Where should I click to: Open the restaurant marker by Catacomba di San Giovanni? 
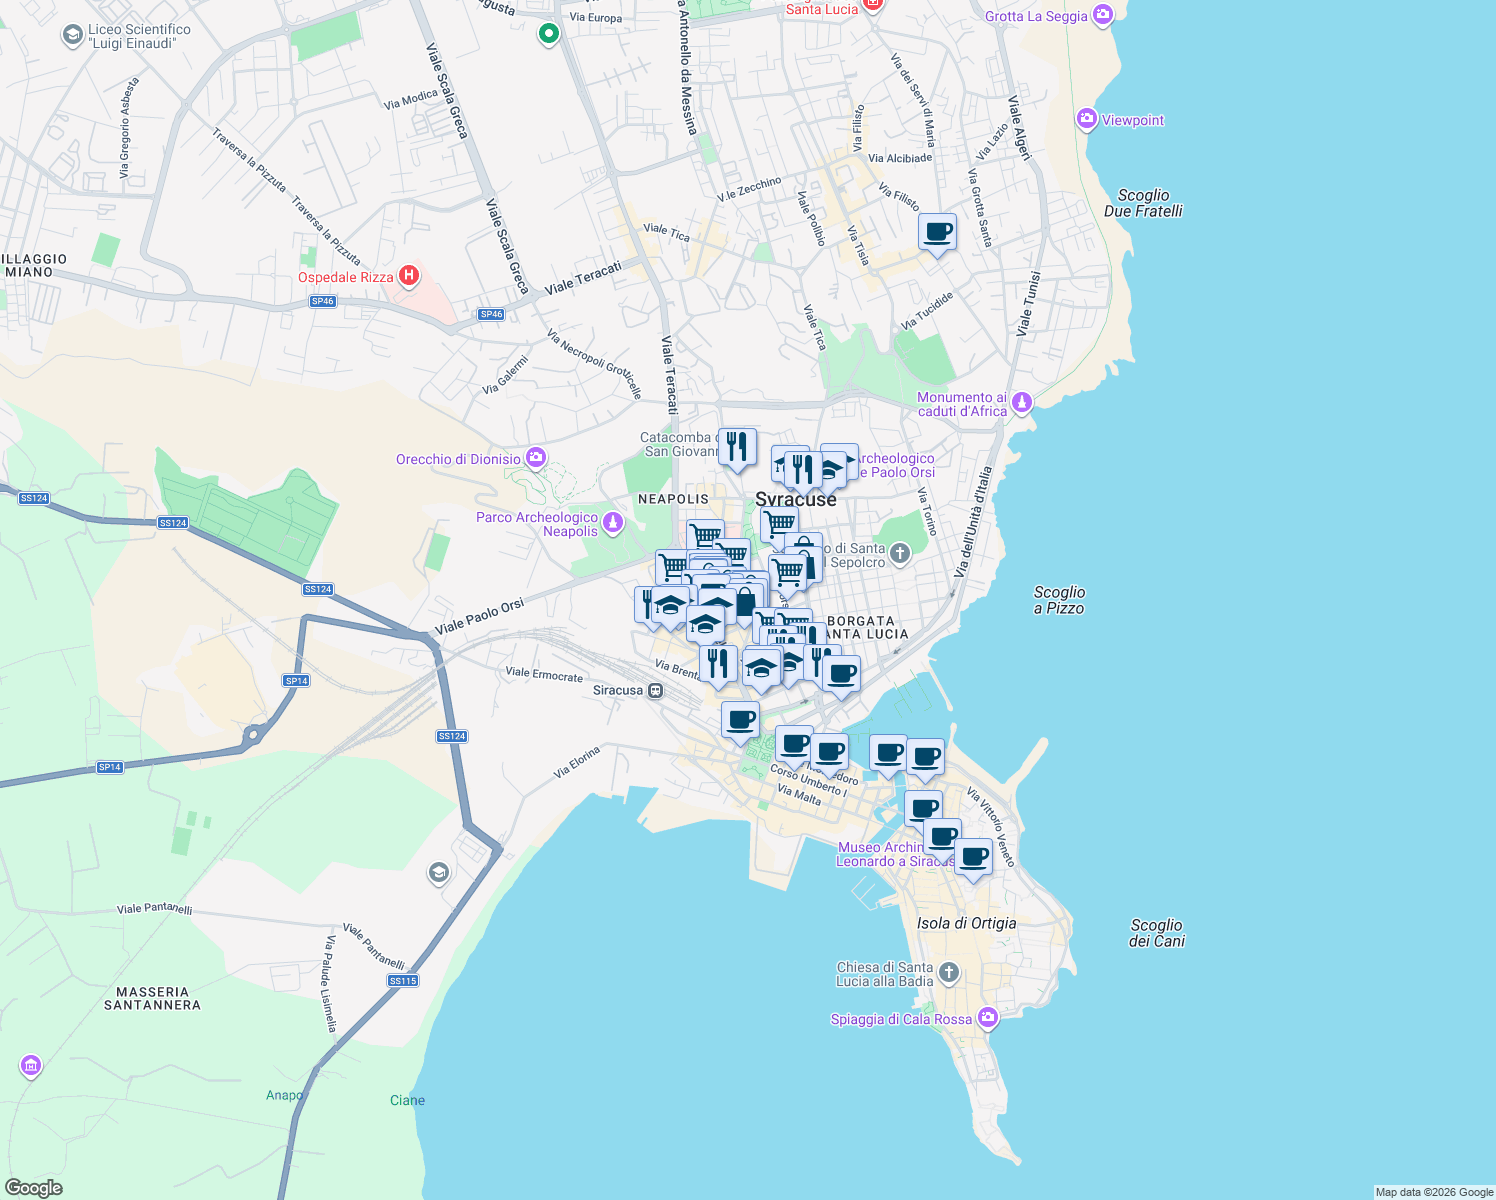737,447
